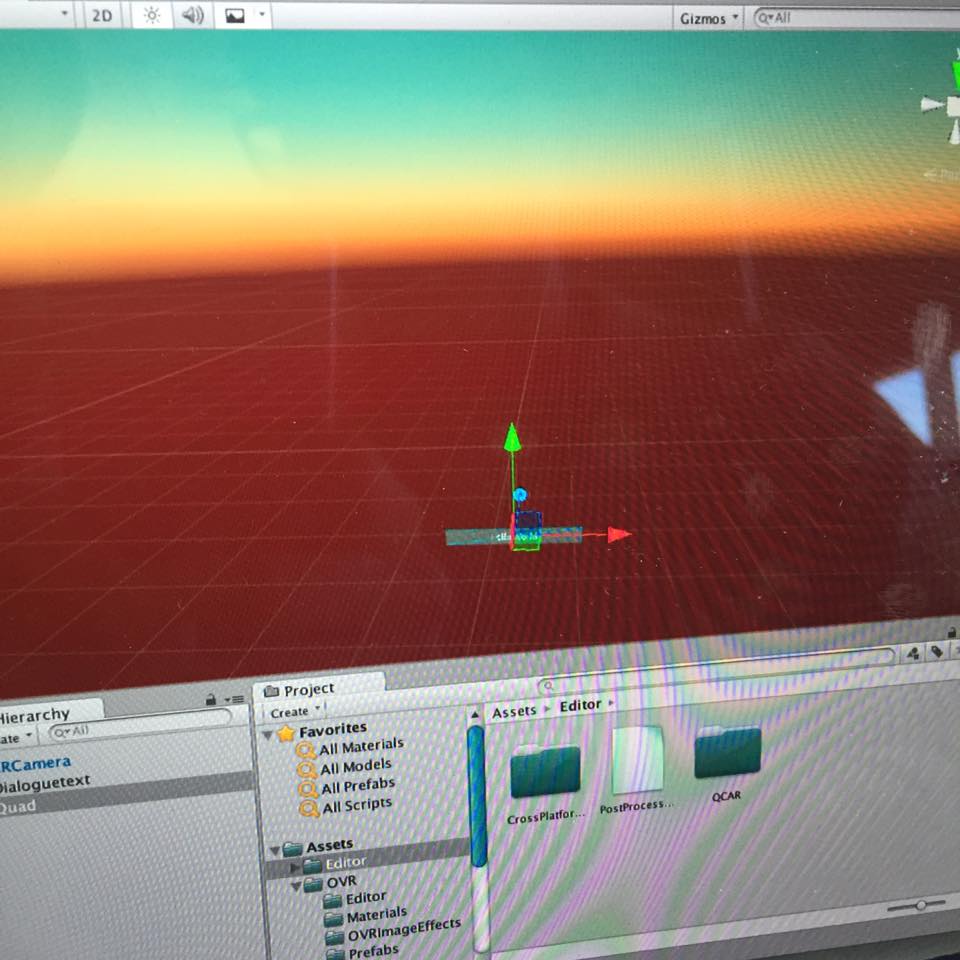Toggle scene lighting sun icon
The height and width of the screenshot is (960, 960).
[151, 15]
